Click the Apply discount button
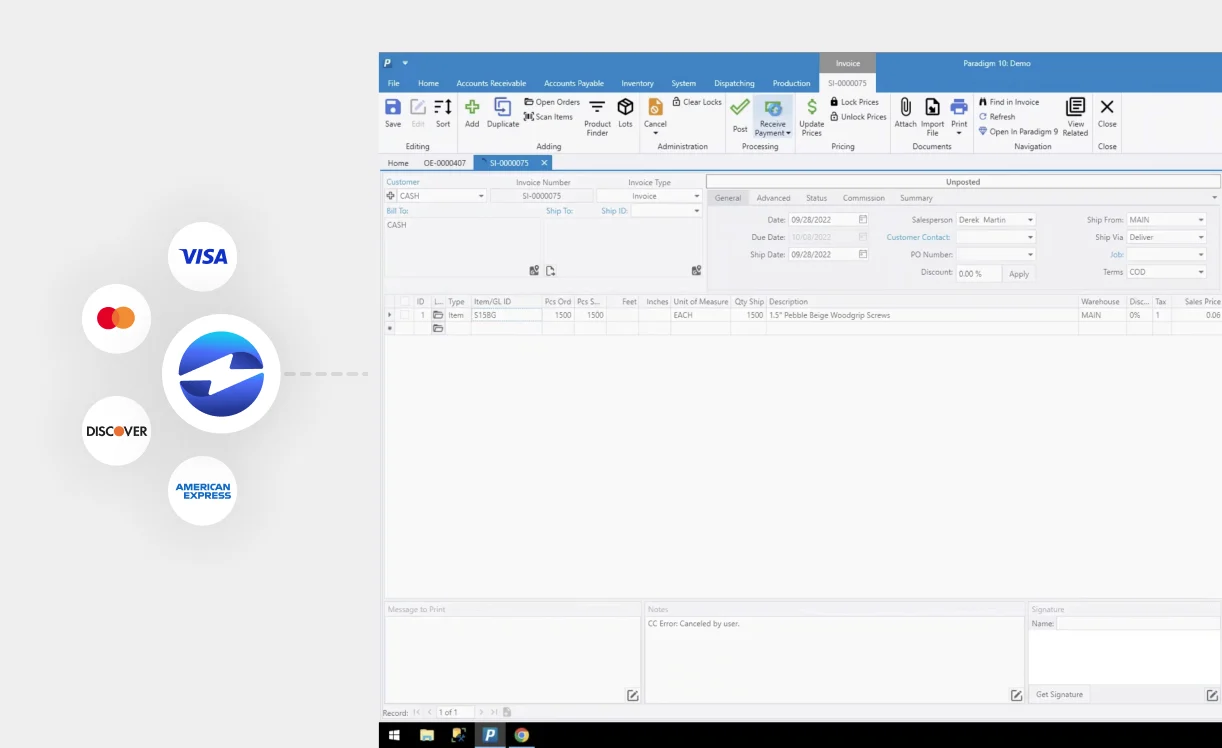The height and width of the screenshot is (748, 1222). (1019, 273)
